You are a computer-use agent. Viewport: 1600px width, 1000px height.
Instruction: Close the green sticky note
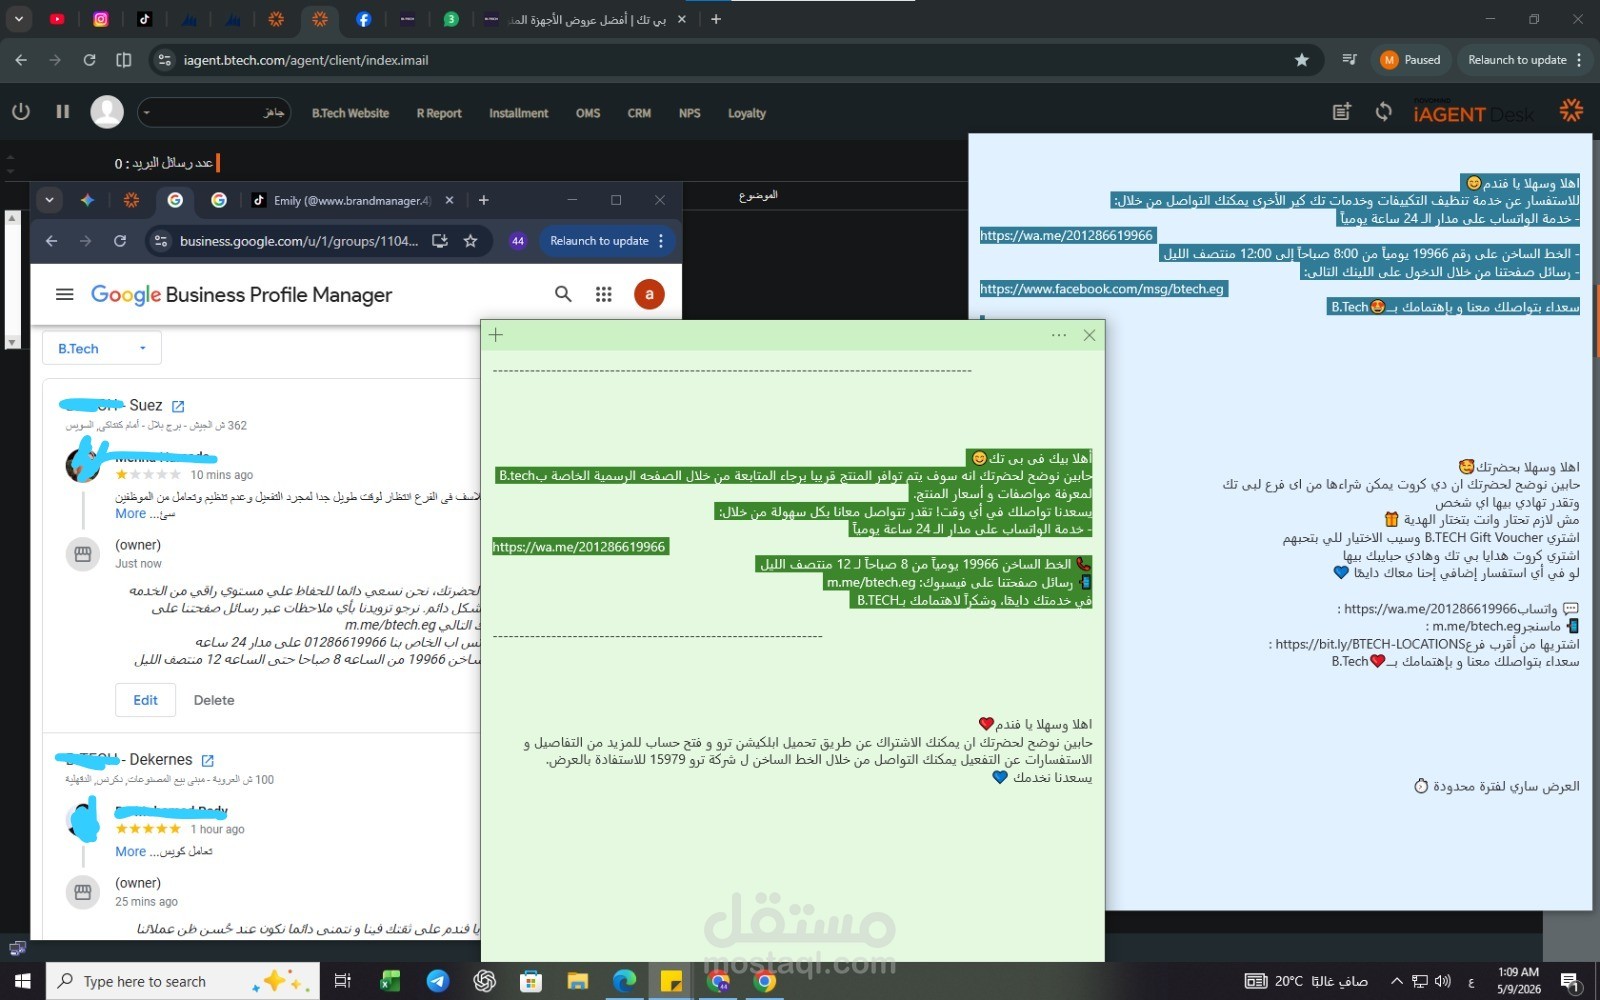point(1089,335)
